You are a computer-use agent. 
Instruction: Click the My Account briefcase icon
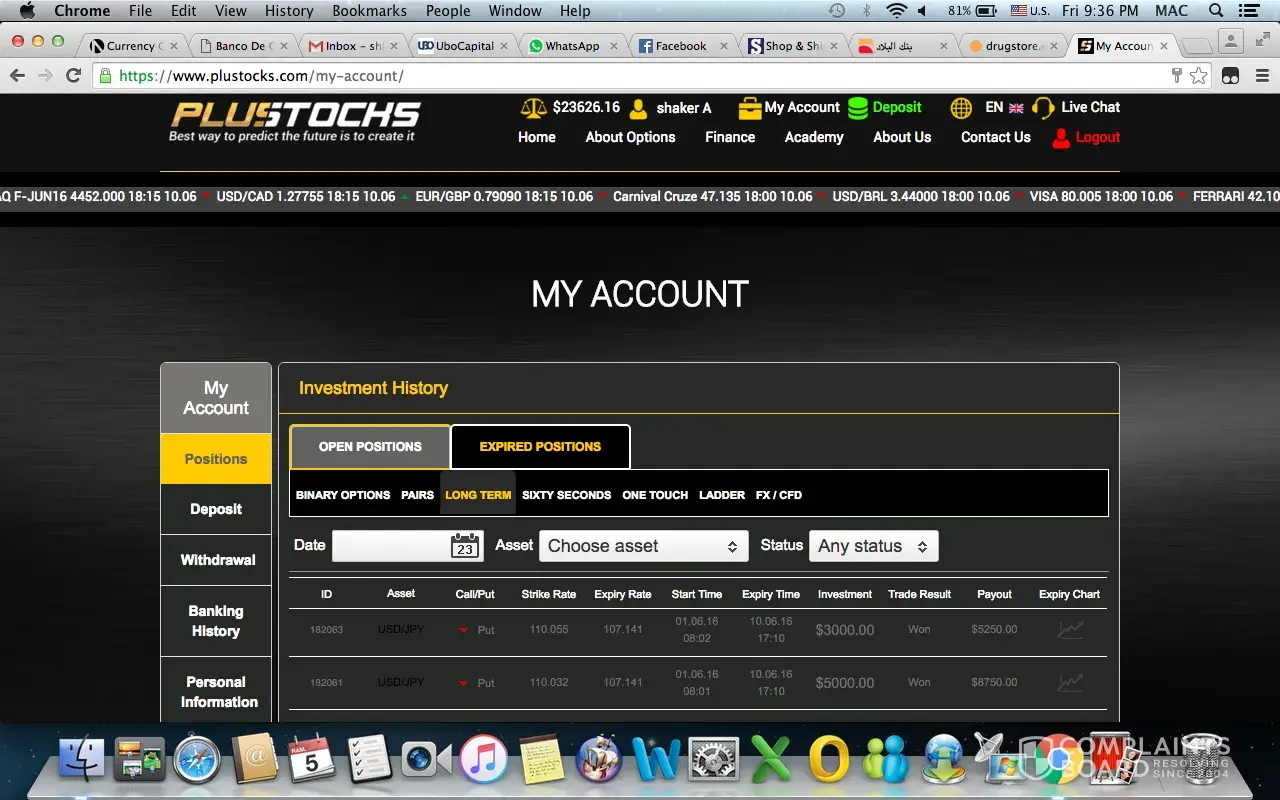tap(749, 108)
